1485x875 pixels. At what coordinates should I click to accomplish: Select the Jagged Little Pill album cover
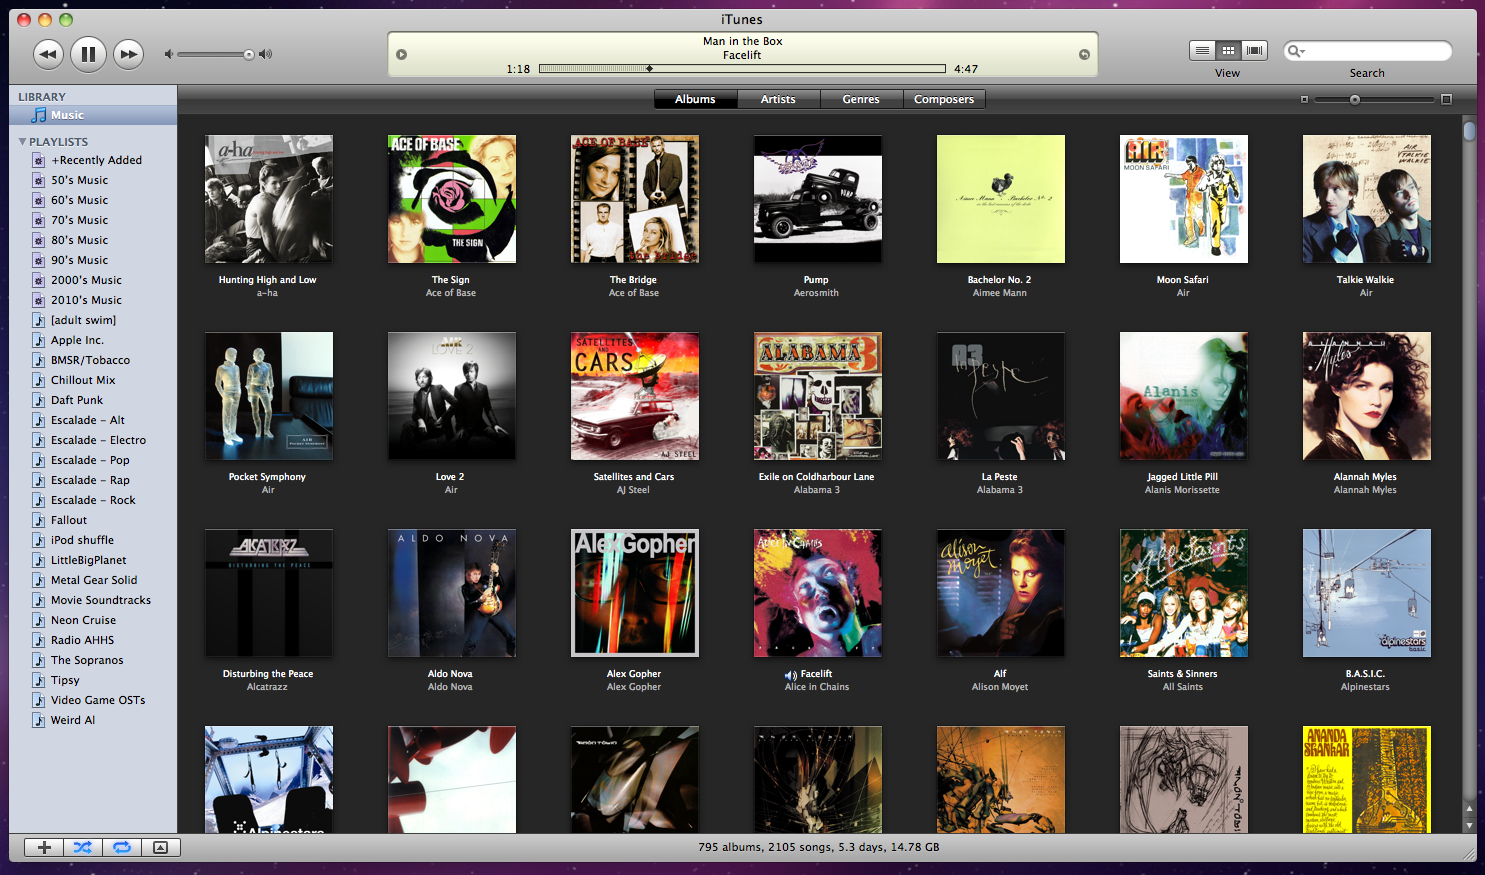click(1183, 396)
